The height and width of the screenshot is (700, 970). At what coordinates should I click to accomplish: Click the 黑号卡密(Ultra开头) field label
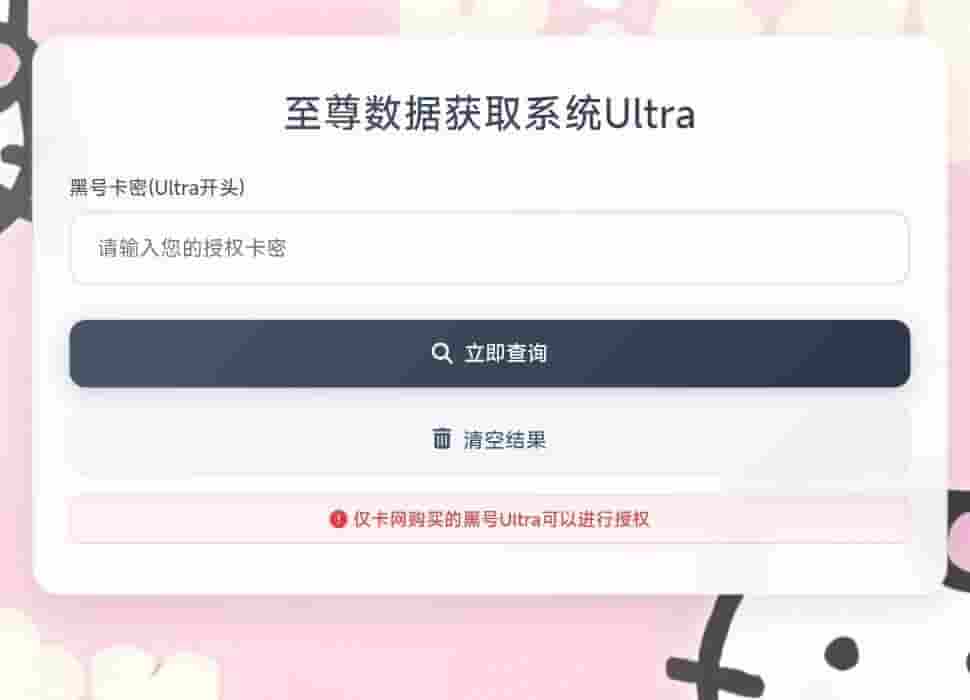157,187
